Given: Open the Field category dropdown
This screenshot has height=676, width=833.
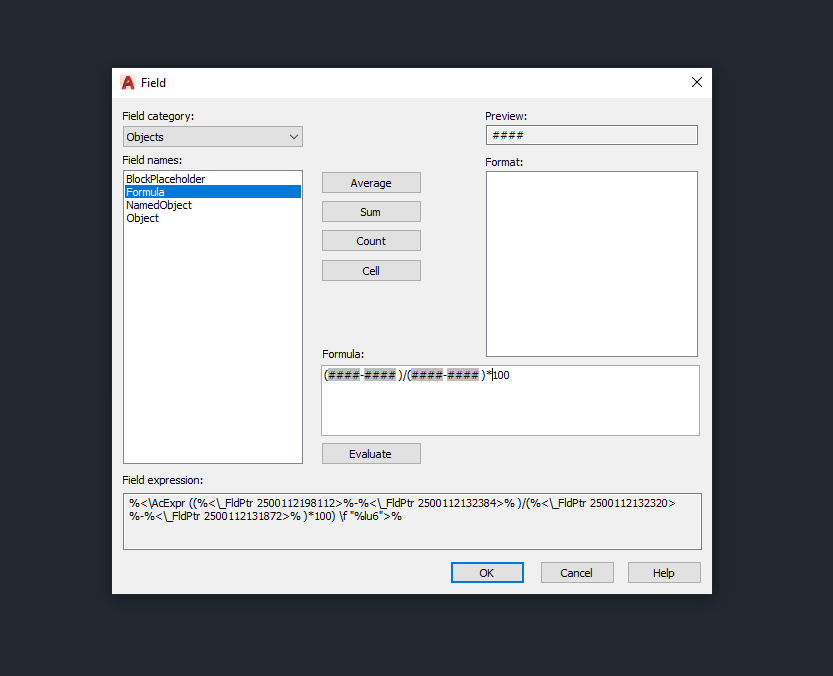Looking at the screenshot, I should point(212,137).
